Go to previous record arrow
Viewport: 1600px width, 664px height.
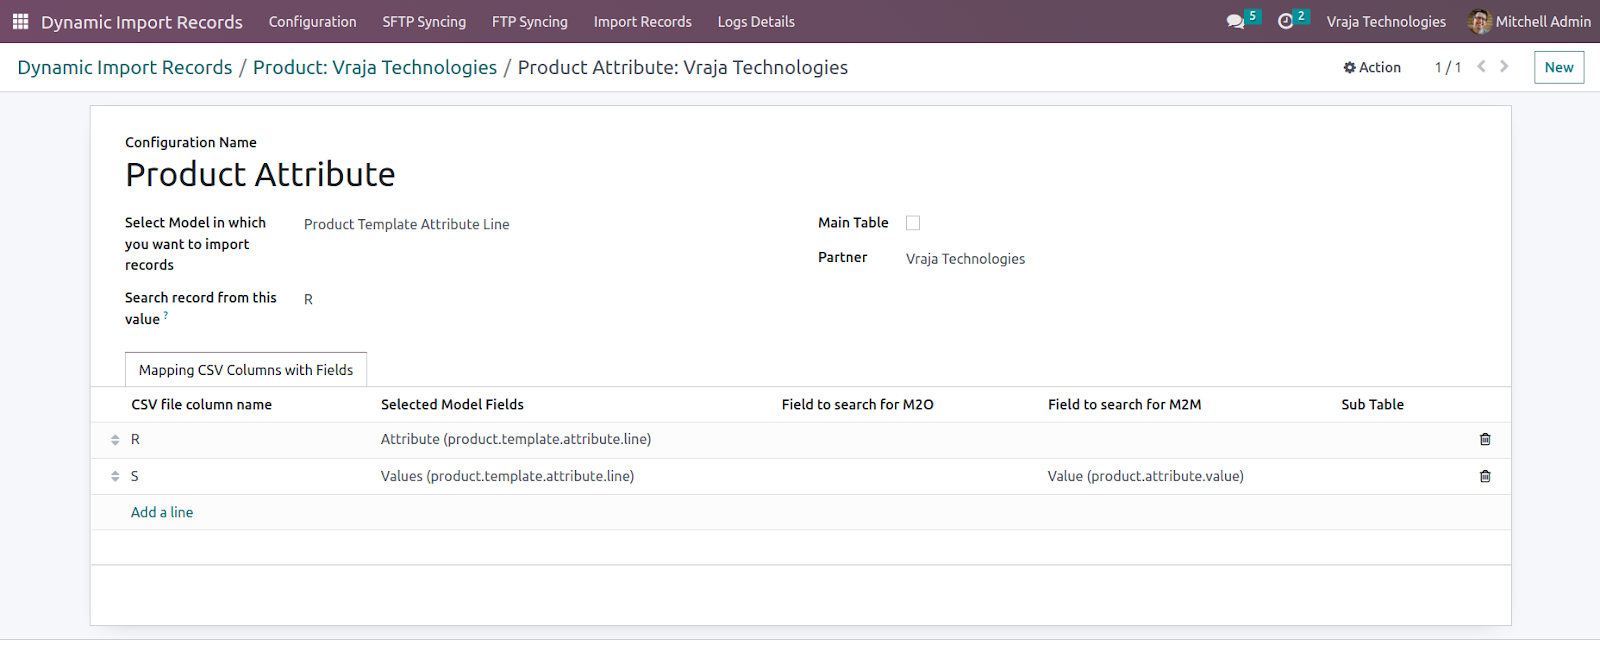point(1481,67)
